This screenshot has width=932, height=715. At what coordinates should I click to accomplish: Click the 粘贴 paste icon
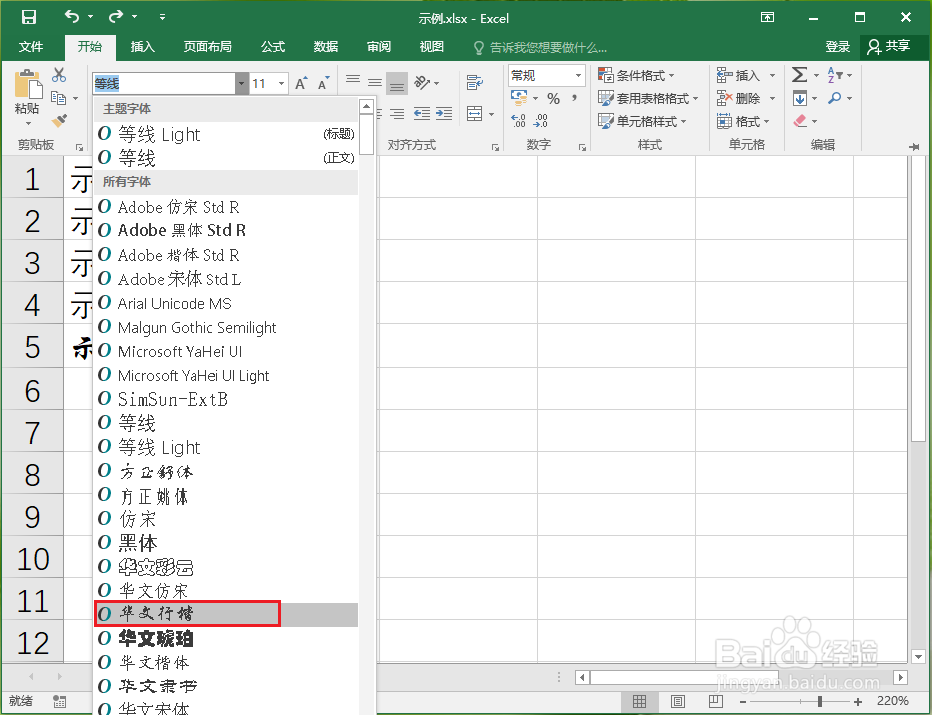(x=28, y=84)
